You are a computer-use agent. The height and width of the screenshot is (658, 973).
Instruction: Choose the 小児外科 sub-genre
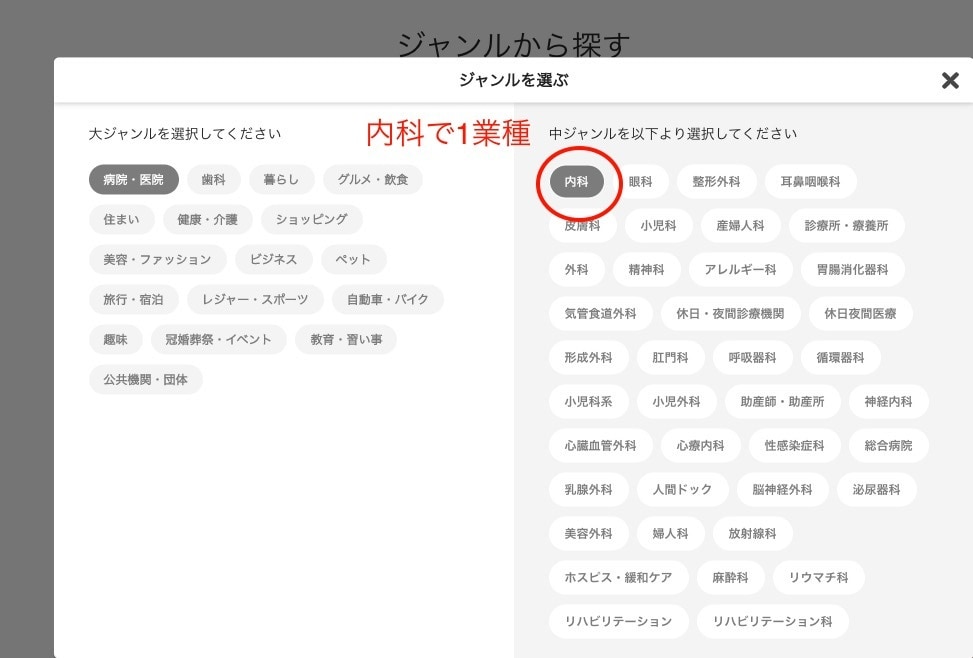677,402
